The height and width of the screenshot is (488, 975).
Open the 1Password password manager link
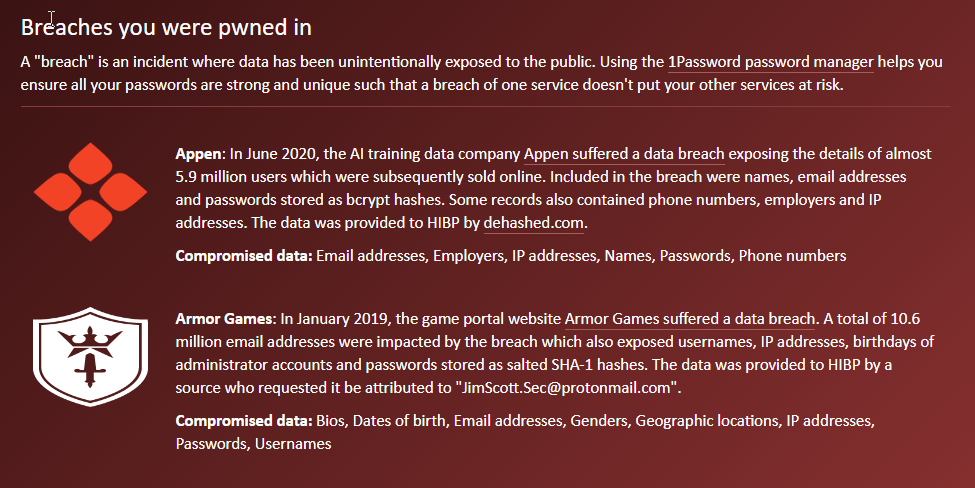[770, 62]
